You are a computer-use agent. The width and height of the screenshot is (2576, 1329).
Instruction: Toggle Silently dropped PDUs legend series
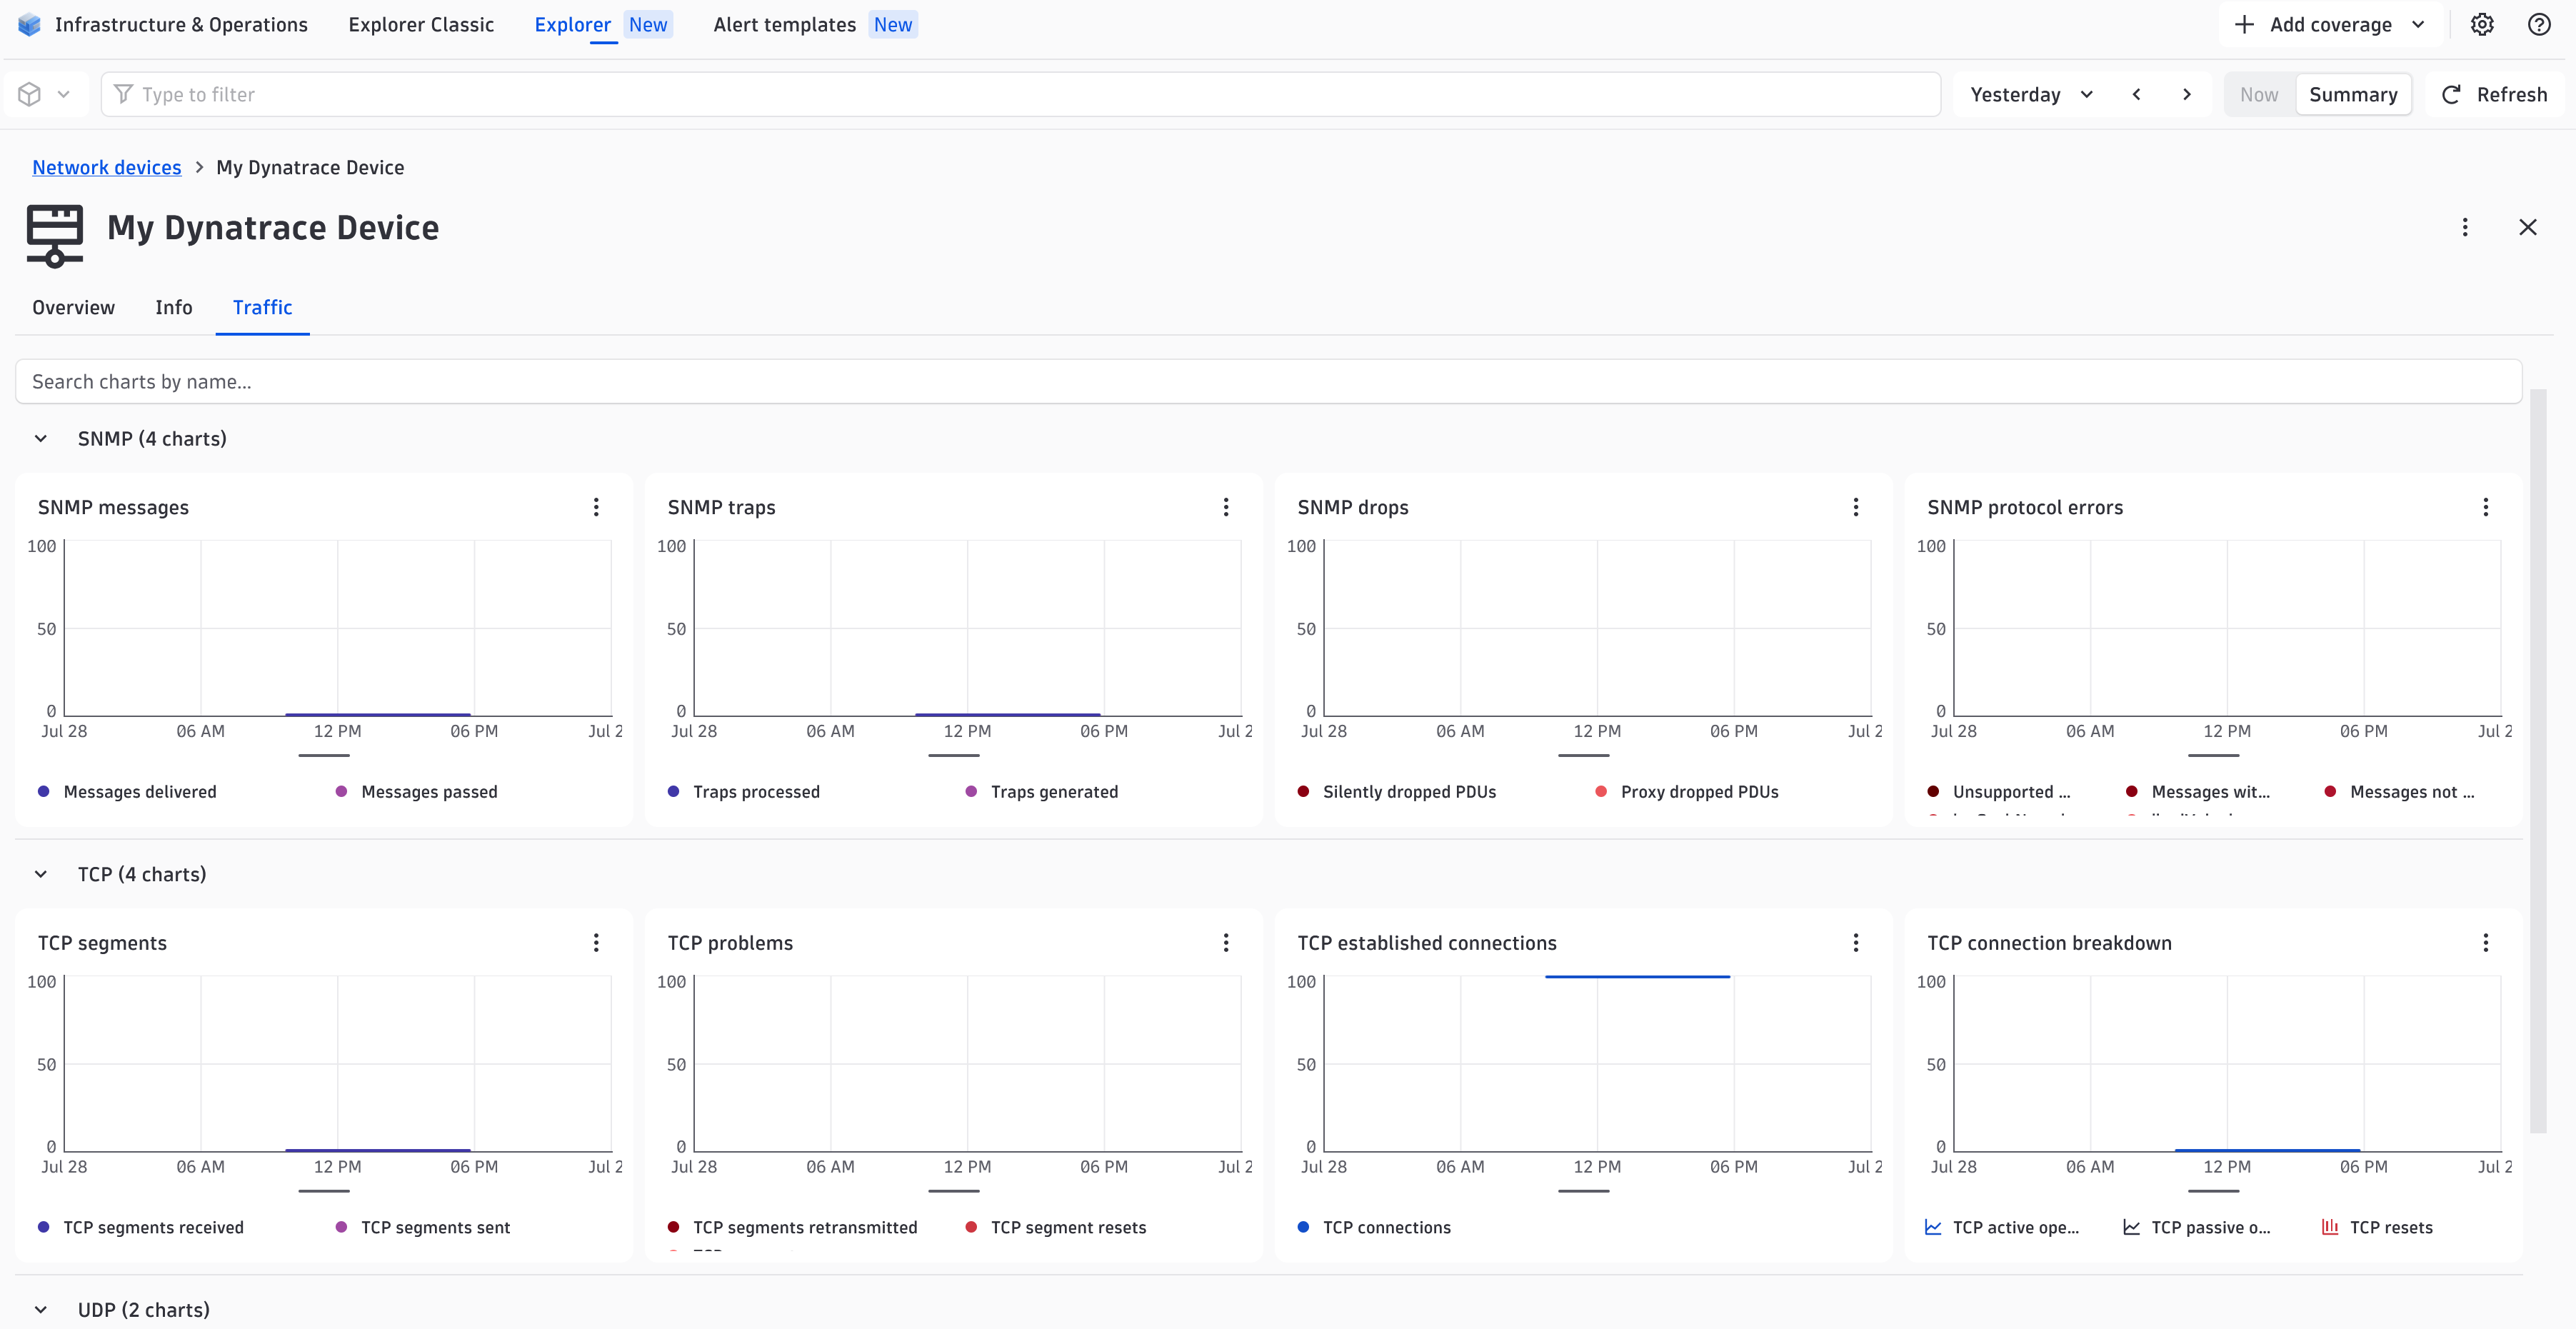[x=1397, y=792]
